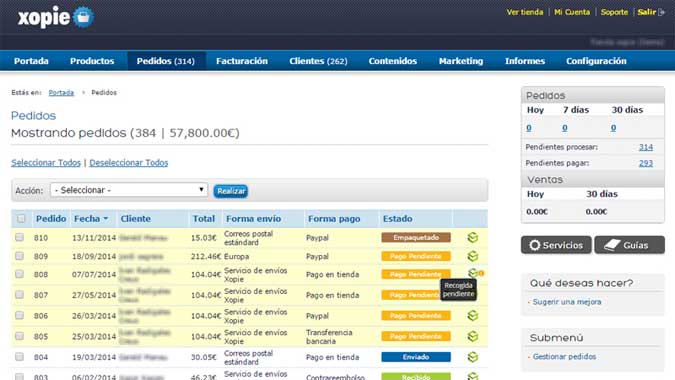
Task: Click Sugerir una mejora link
Action: 567,302
